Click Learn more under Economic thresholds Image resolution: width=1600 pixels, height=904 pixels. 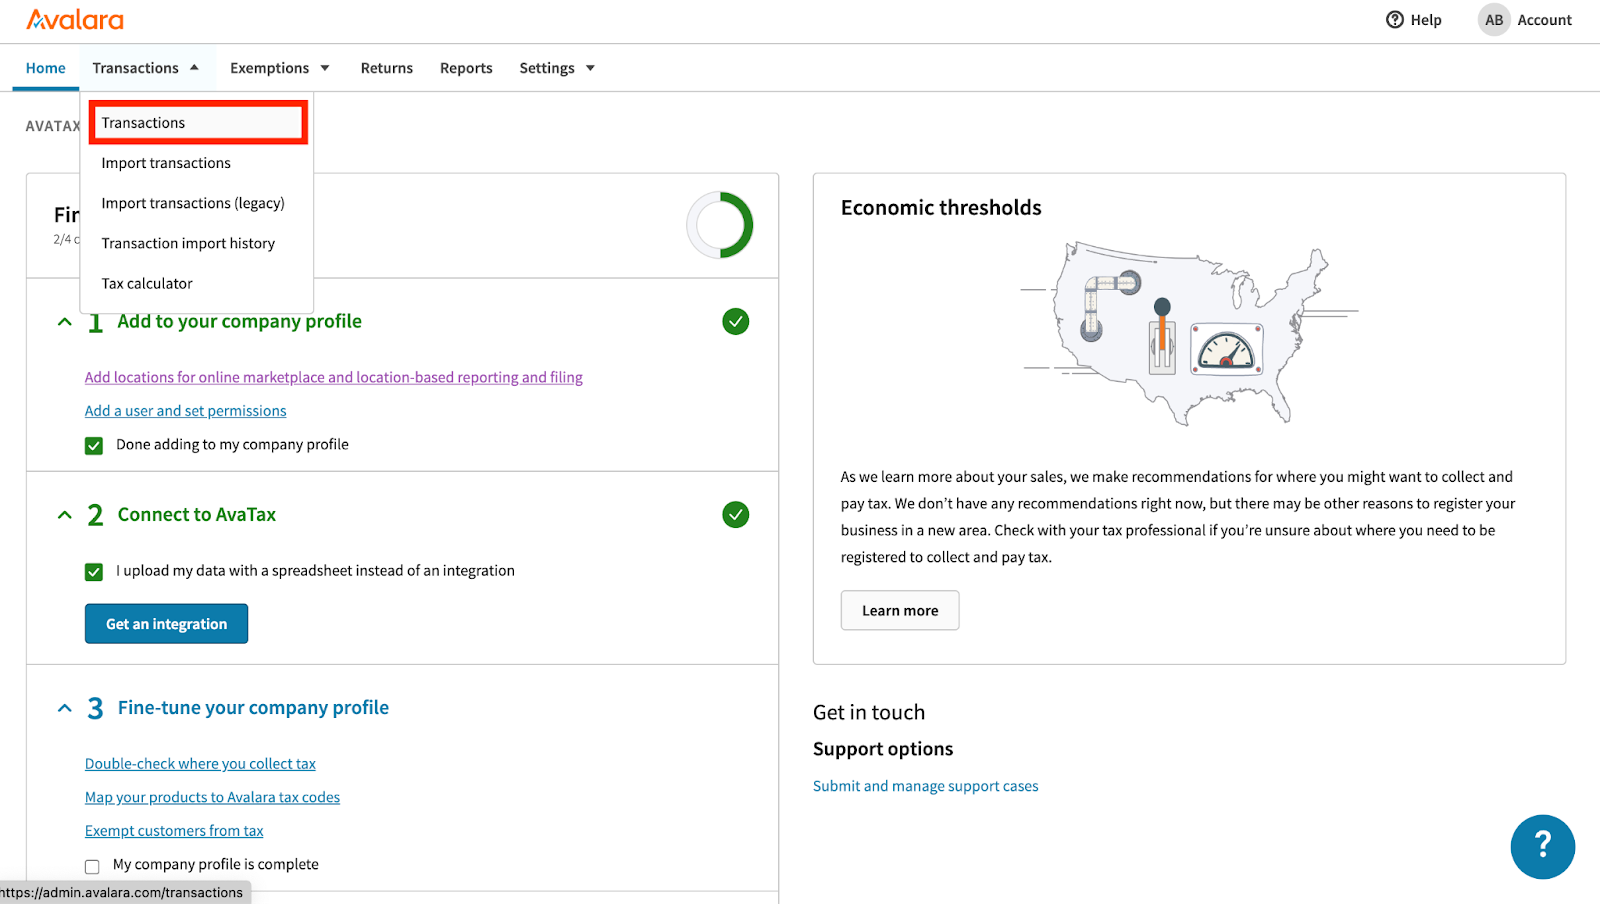point(900,611)
